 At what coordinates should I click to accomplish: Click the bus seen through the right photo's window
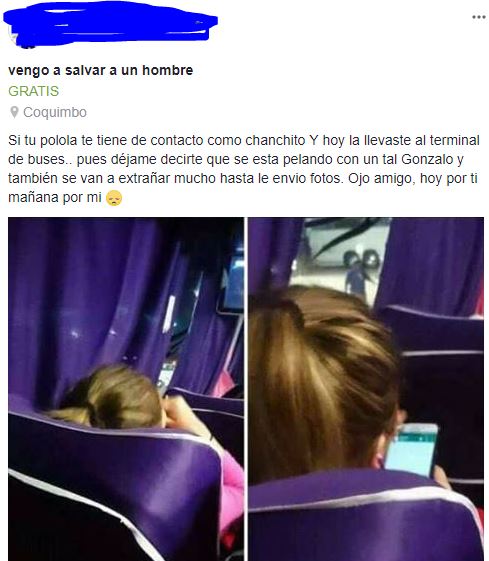coord(342,245)
